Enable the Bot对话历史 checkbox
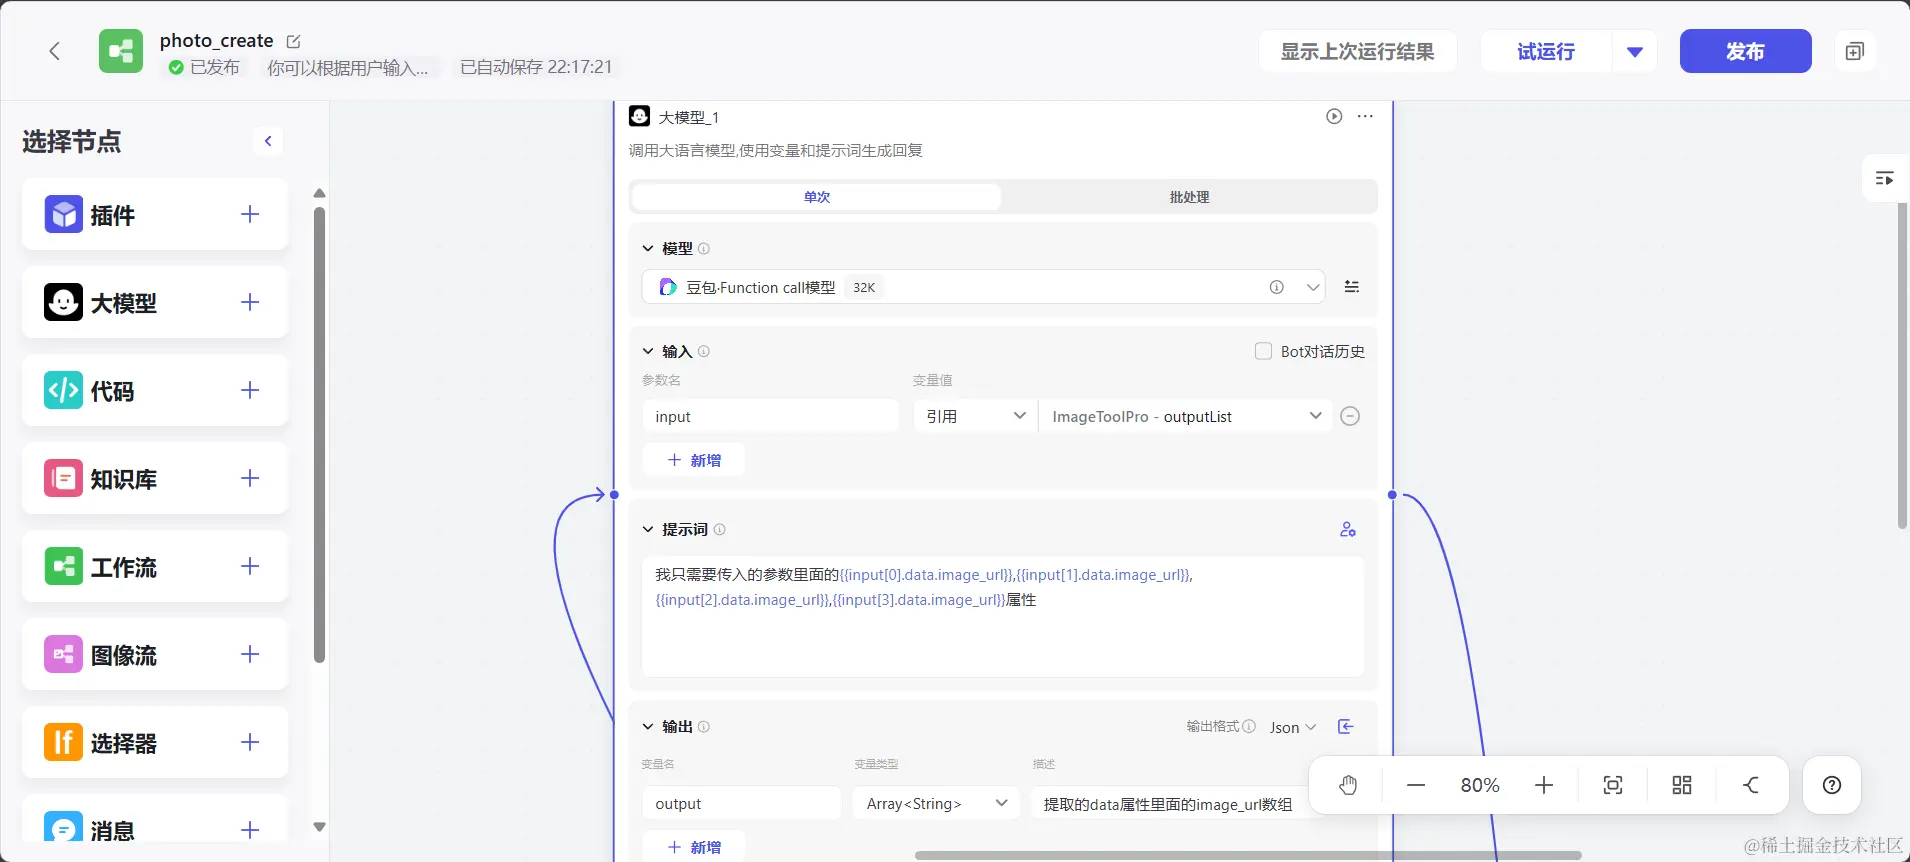1910x862 pixels. coord(1263,351)
